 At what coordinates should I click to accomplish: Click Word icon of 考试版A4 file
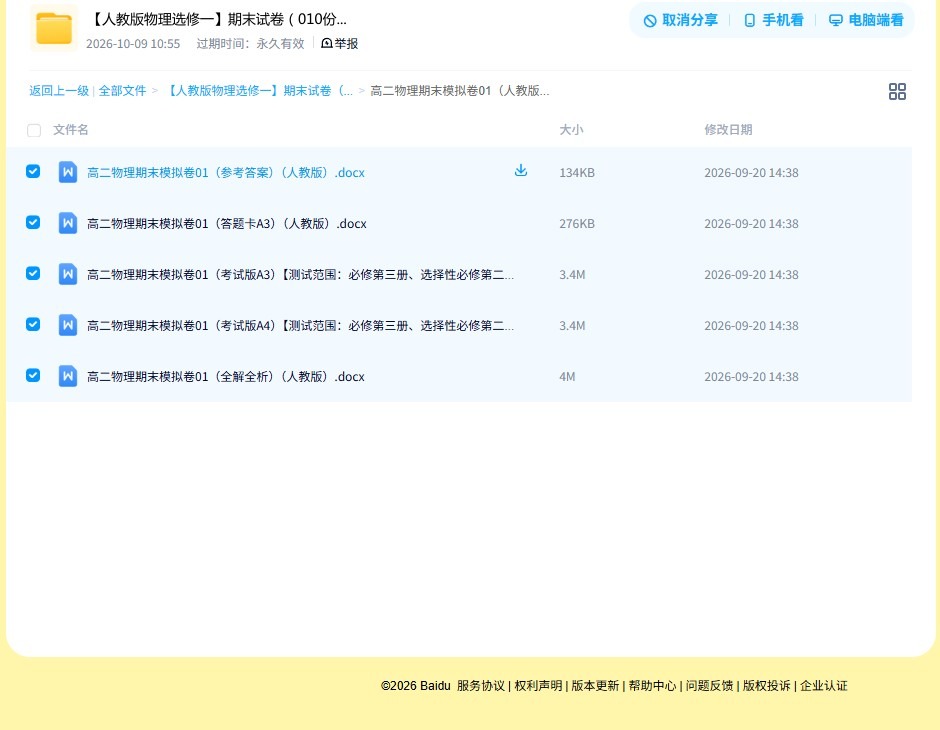point(68,325)
